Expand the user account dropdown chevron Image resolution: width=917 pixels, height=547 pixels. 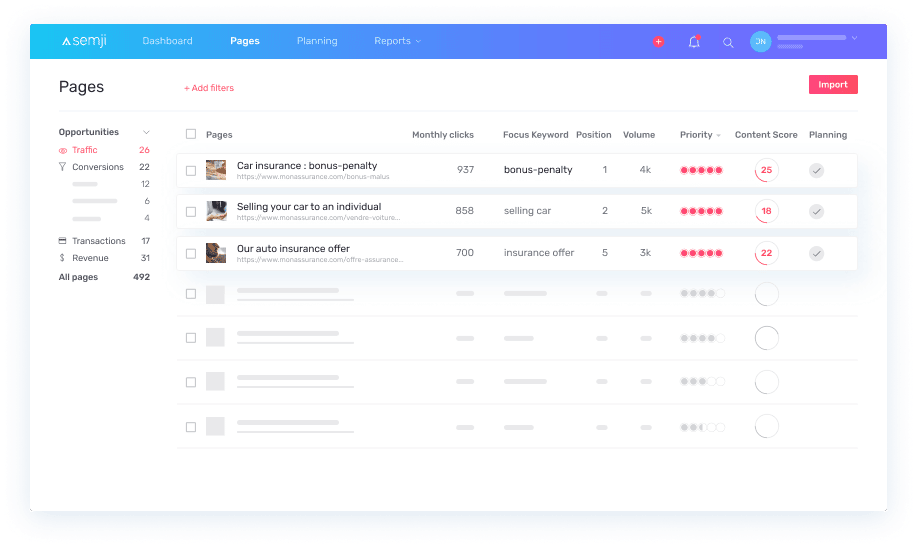click(854, 38)
